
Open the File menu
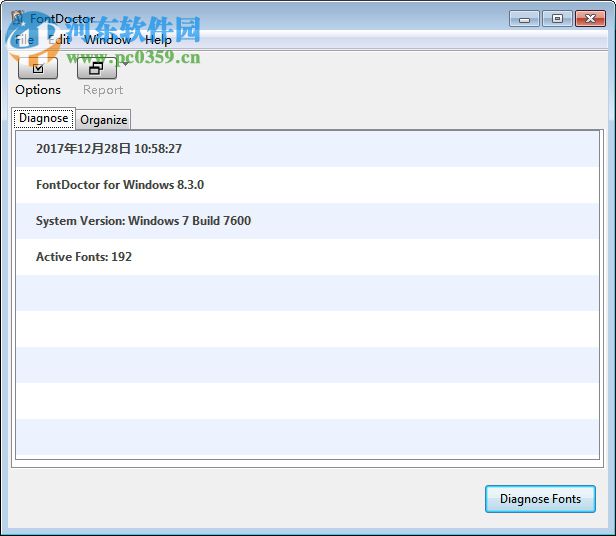pyautogui.click(x=24, y=40)
